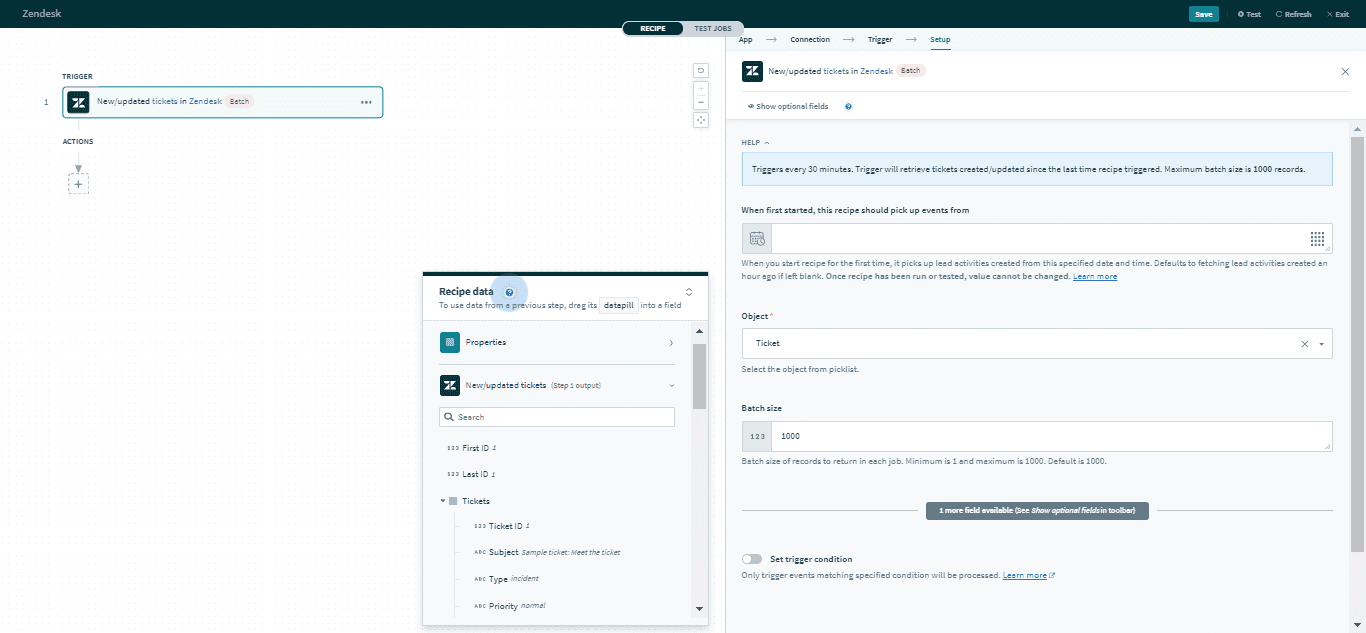Clear the Ticket object selection with X

click(x=1304, y=344)
